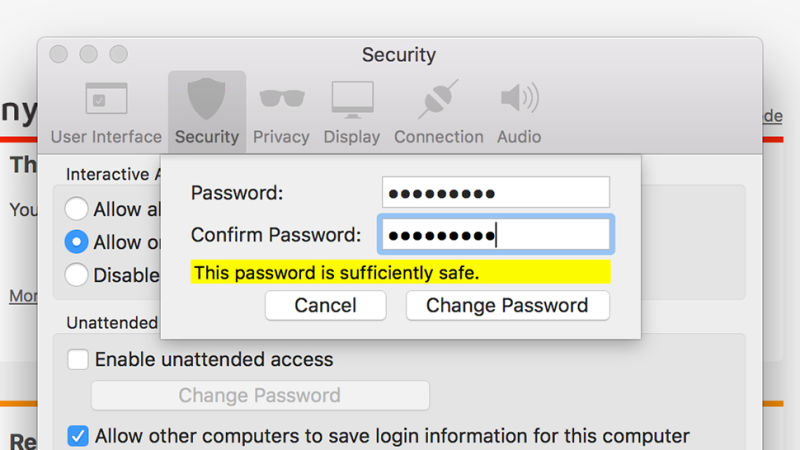Select the Security shield icon
The image size is (800, 450).
click(x=207, y=100)
